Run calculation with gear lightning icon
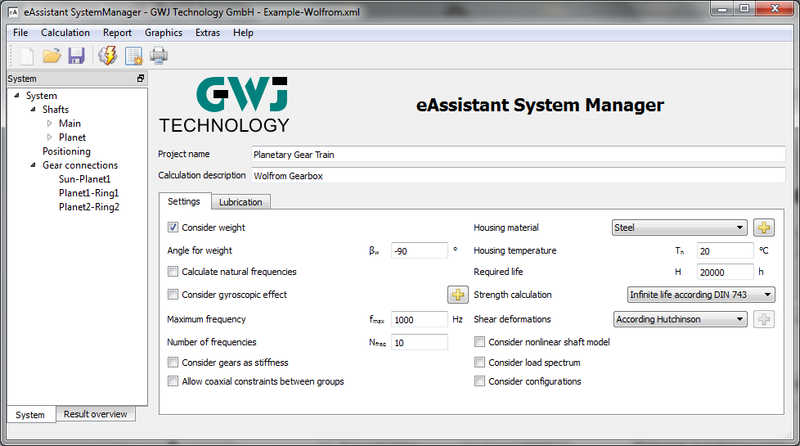This screenshot has width=800, height=446. [x=107, y=56]
